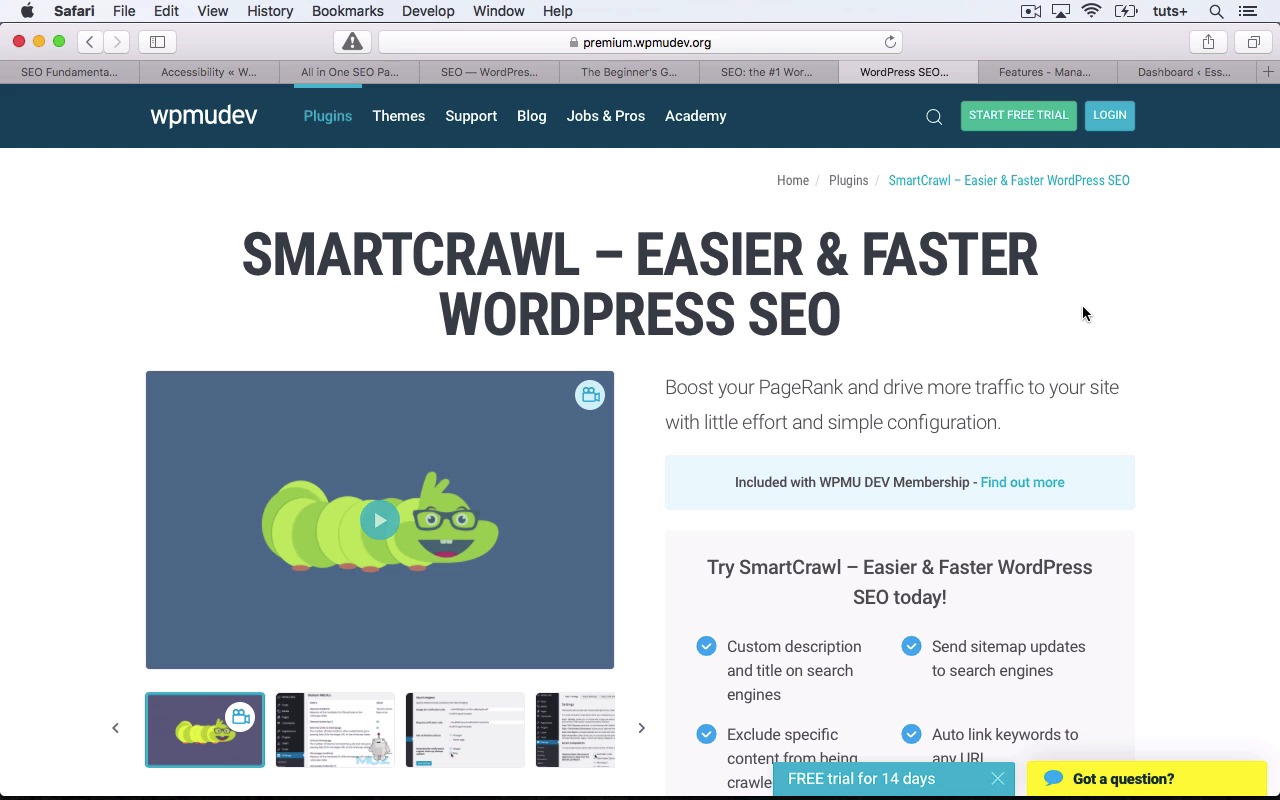The height and width of the screenshot is (800, 1280).
Task: Open Blog in site navigation
Action: pyautogui.click(x=532, y=116)
